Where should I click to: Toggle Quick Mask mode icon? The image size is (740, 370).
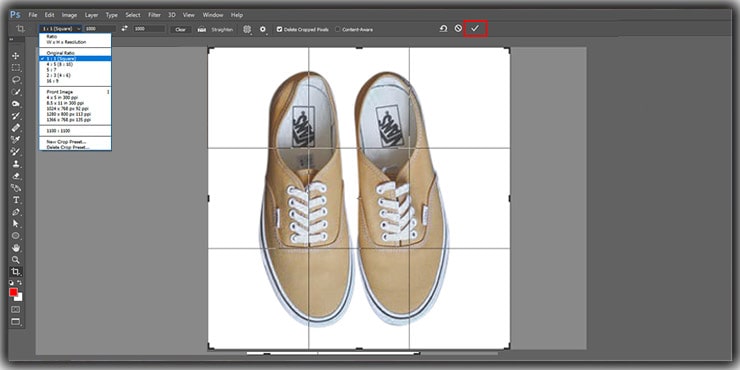16,310
